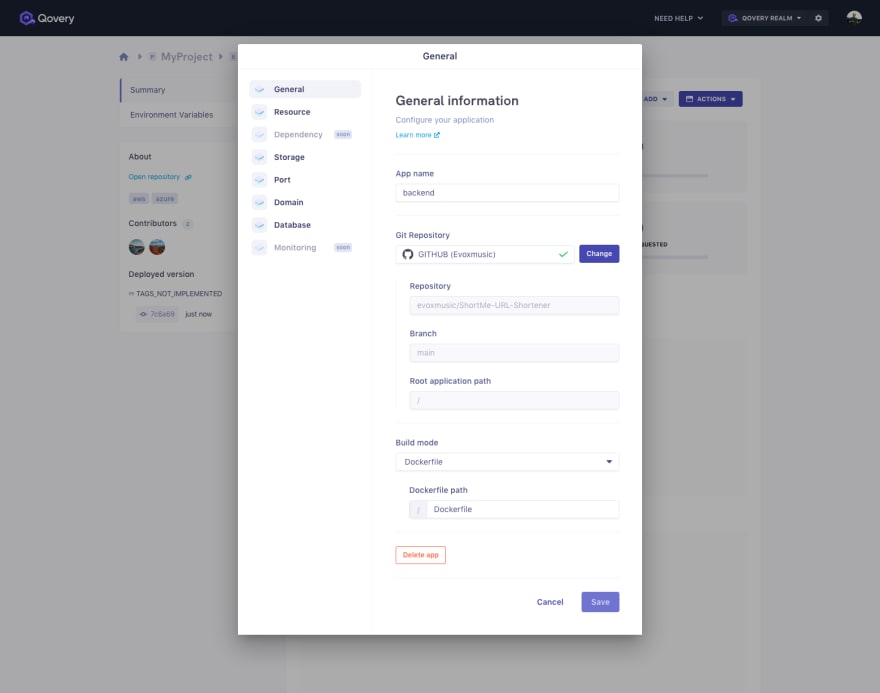Click the Storage section icon
Viewport: 880px width, 693px height.
tap(259, 157)
